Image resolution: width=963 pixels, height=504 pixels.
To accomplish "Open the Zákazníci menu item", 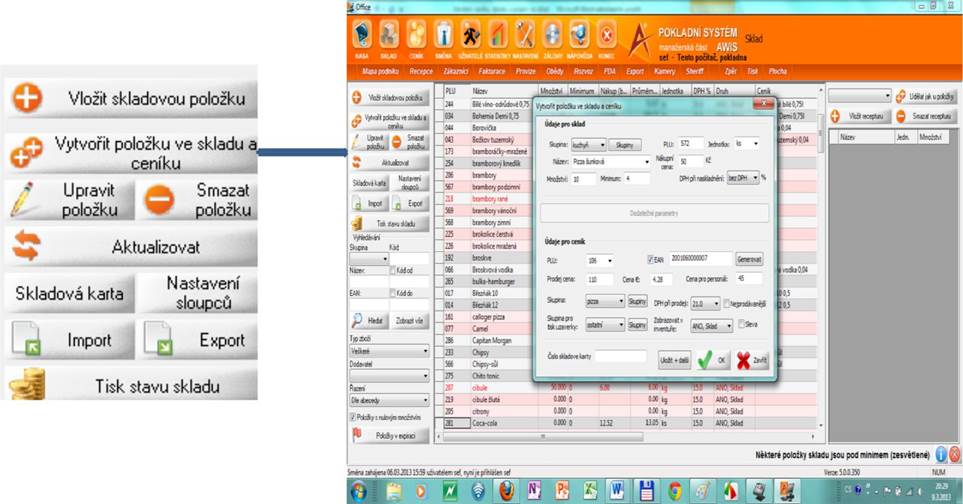I will coord(456,71).
